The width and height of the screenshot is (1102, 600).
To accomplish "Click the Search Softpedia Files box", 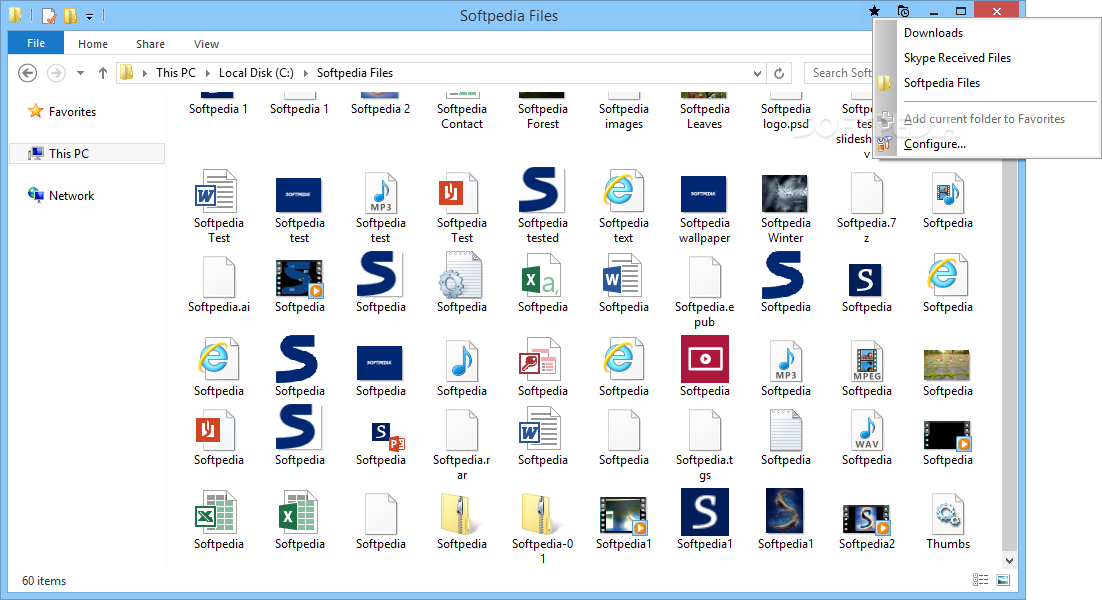I will (839, 73).
